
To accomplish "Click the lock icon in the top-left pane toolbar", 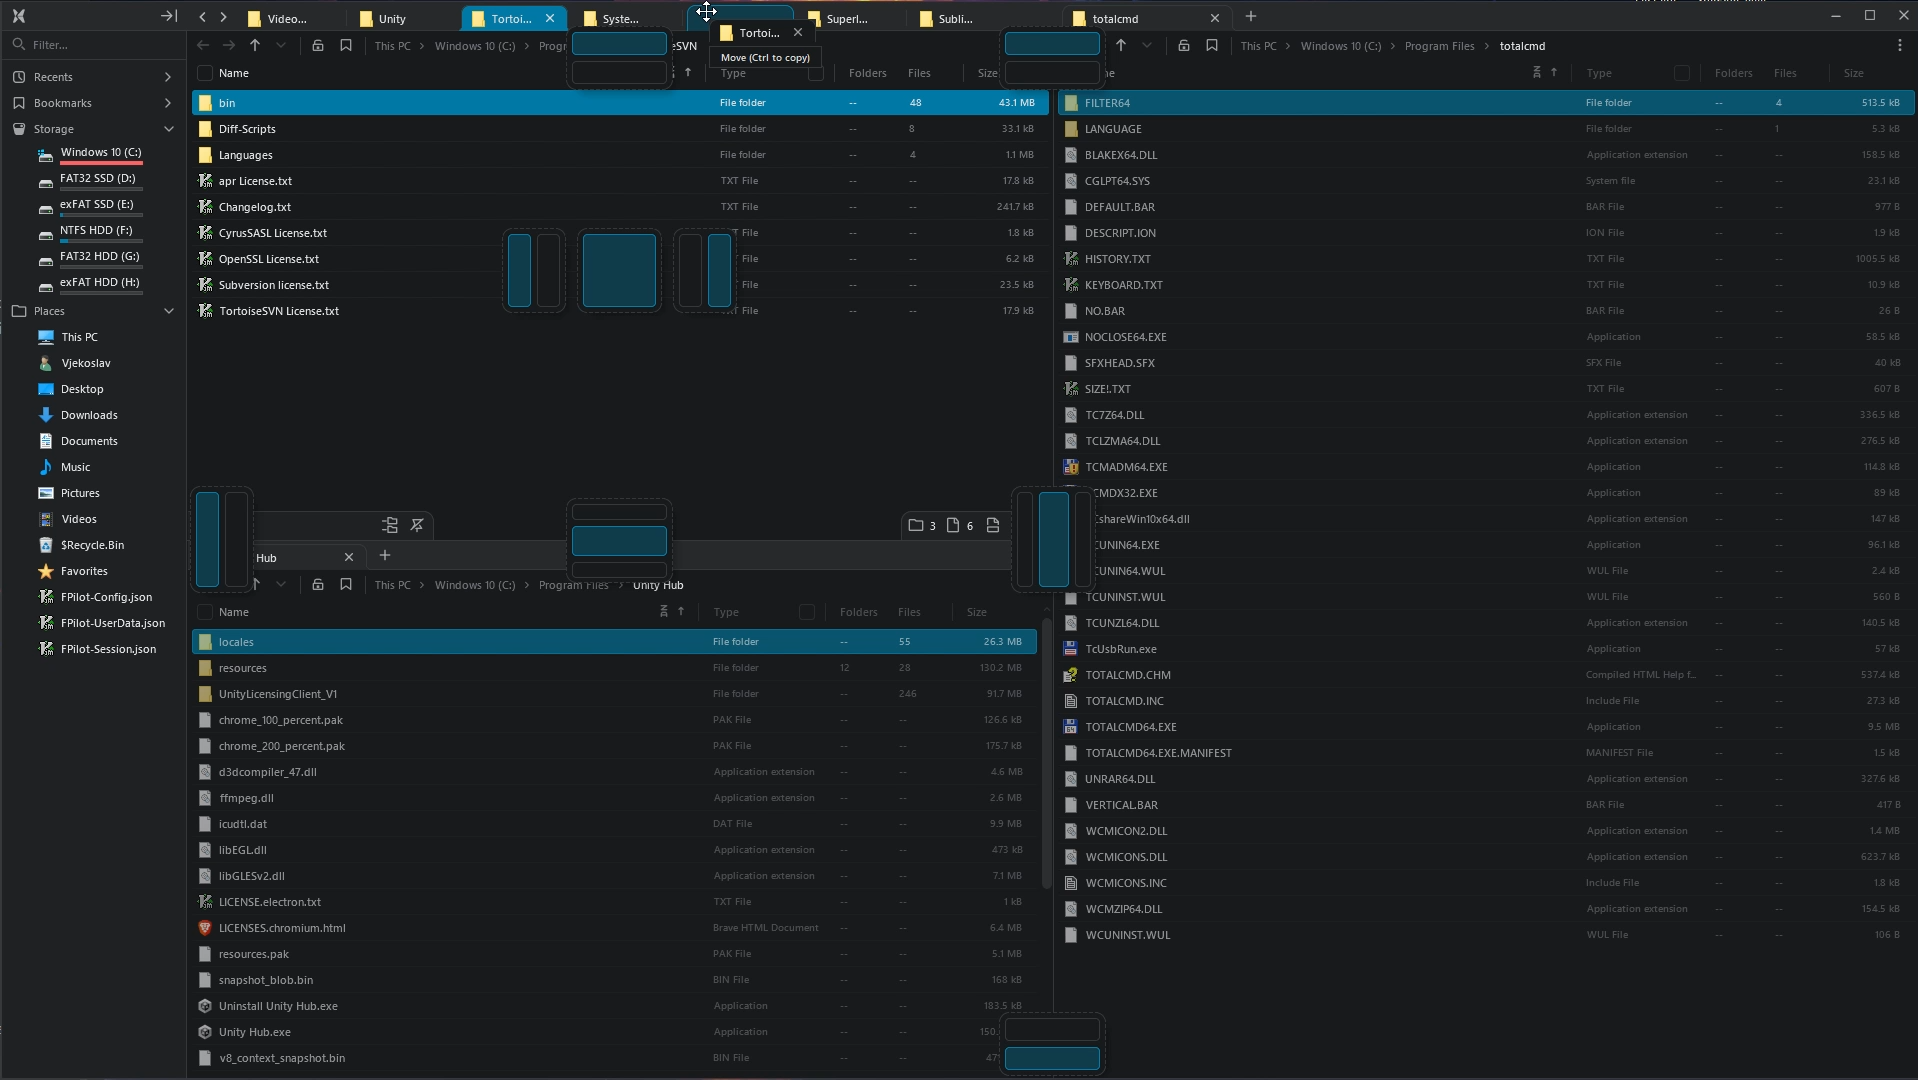I will coord(318,46).
